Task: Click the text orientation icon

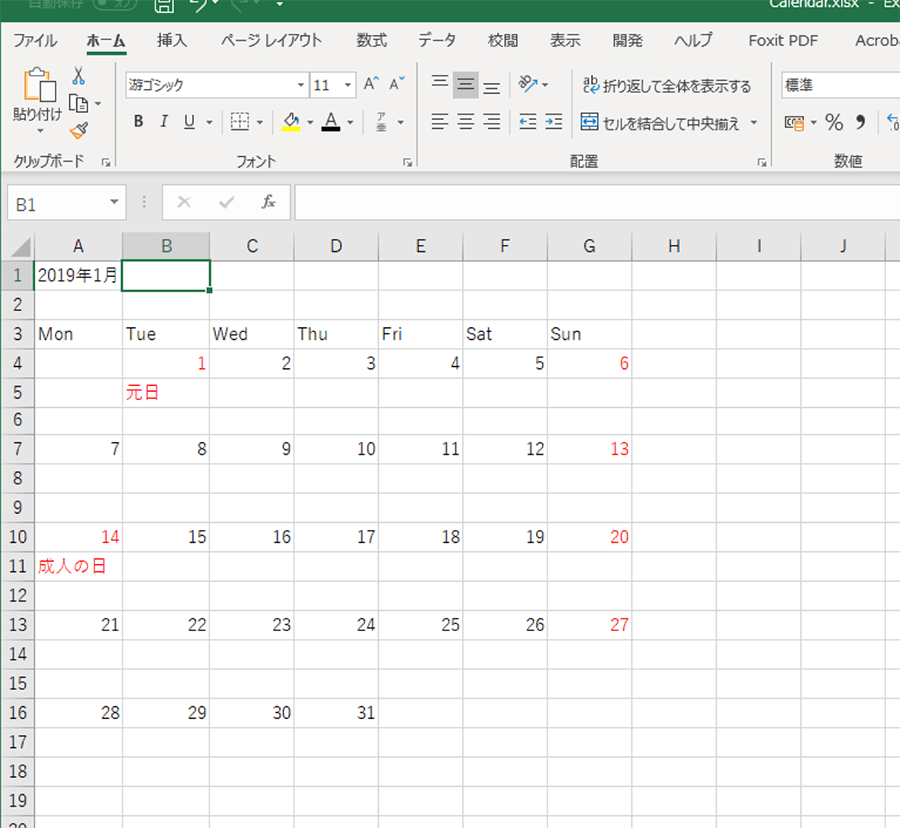Action: point(527,84)
